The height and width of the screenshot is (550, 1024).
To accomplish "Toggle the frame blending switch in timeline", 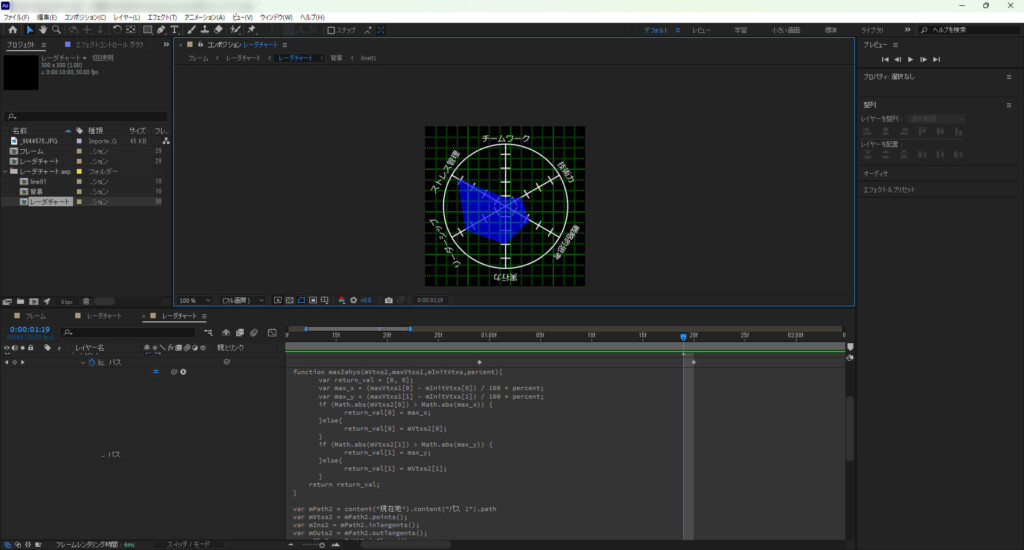I will [240, 332].
